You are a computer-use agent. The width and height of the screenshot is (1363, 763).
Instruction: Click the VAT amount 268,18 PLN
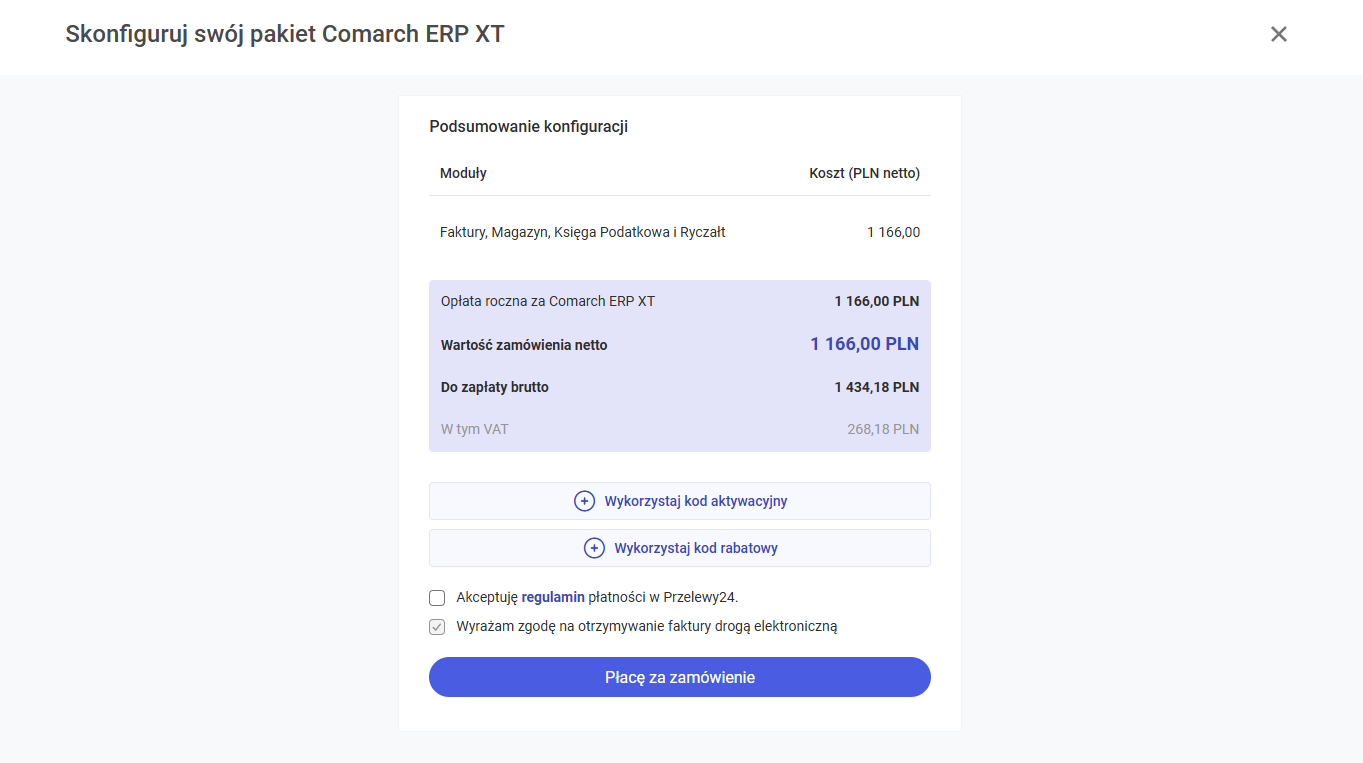(882, 430)
